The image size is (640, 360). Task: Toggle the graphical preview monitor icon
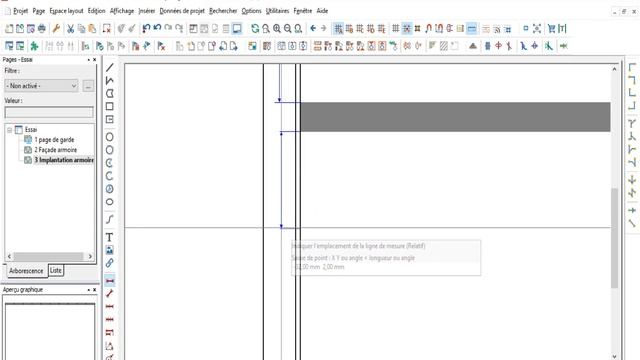tap(237, 29)
